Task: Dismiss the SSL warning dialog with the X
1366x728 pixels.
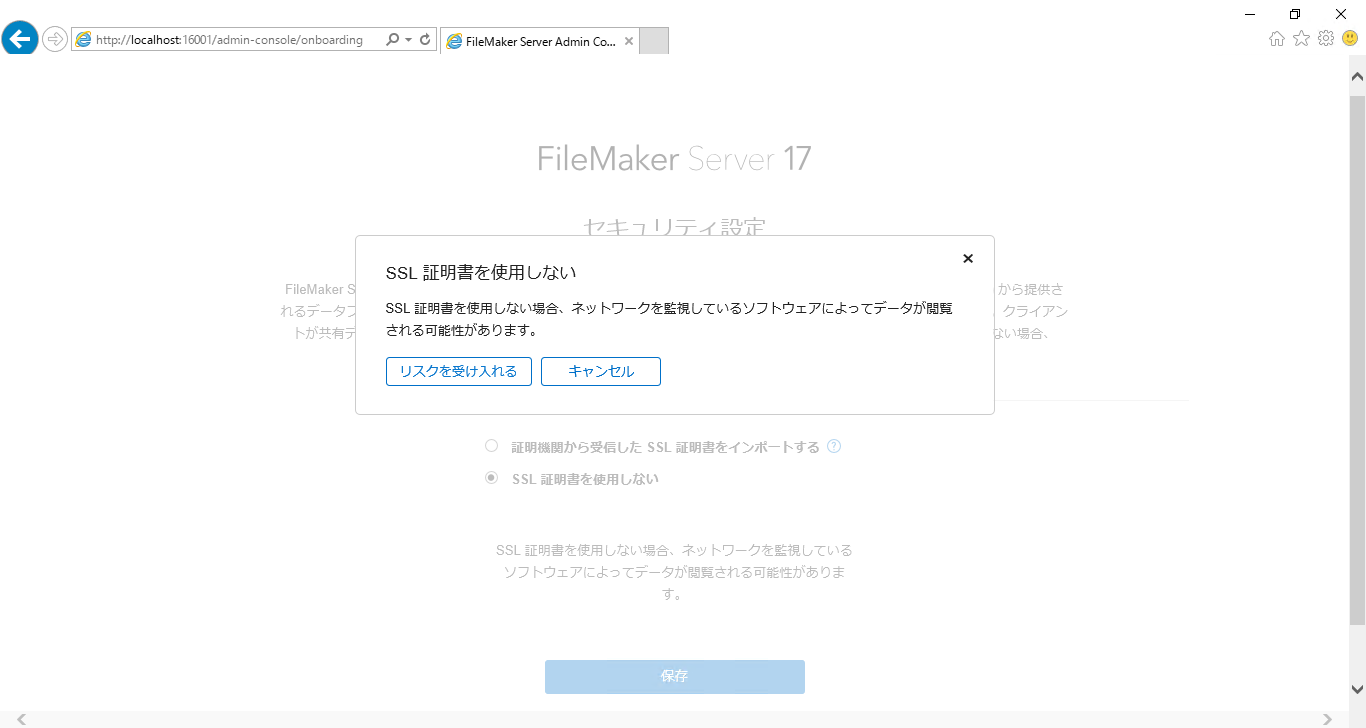Action: pos(967,258)
